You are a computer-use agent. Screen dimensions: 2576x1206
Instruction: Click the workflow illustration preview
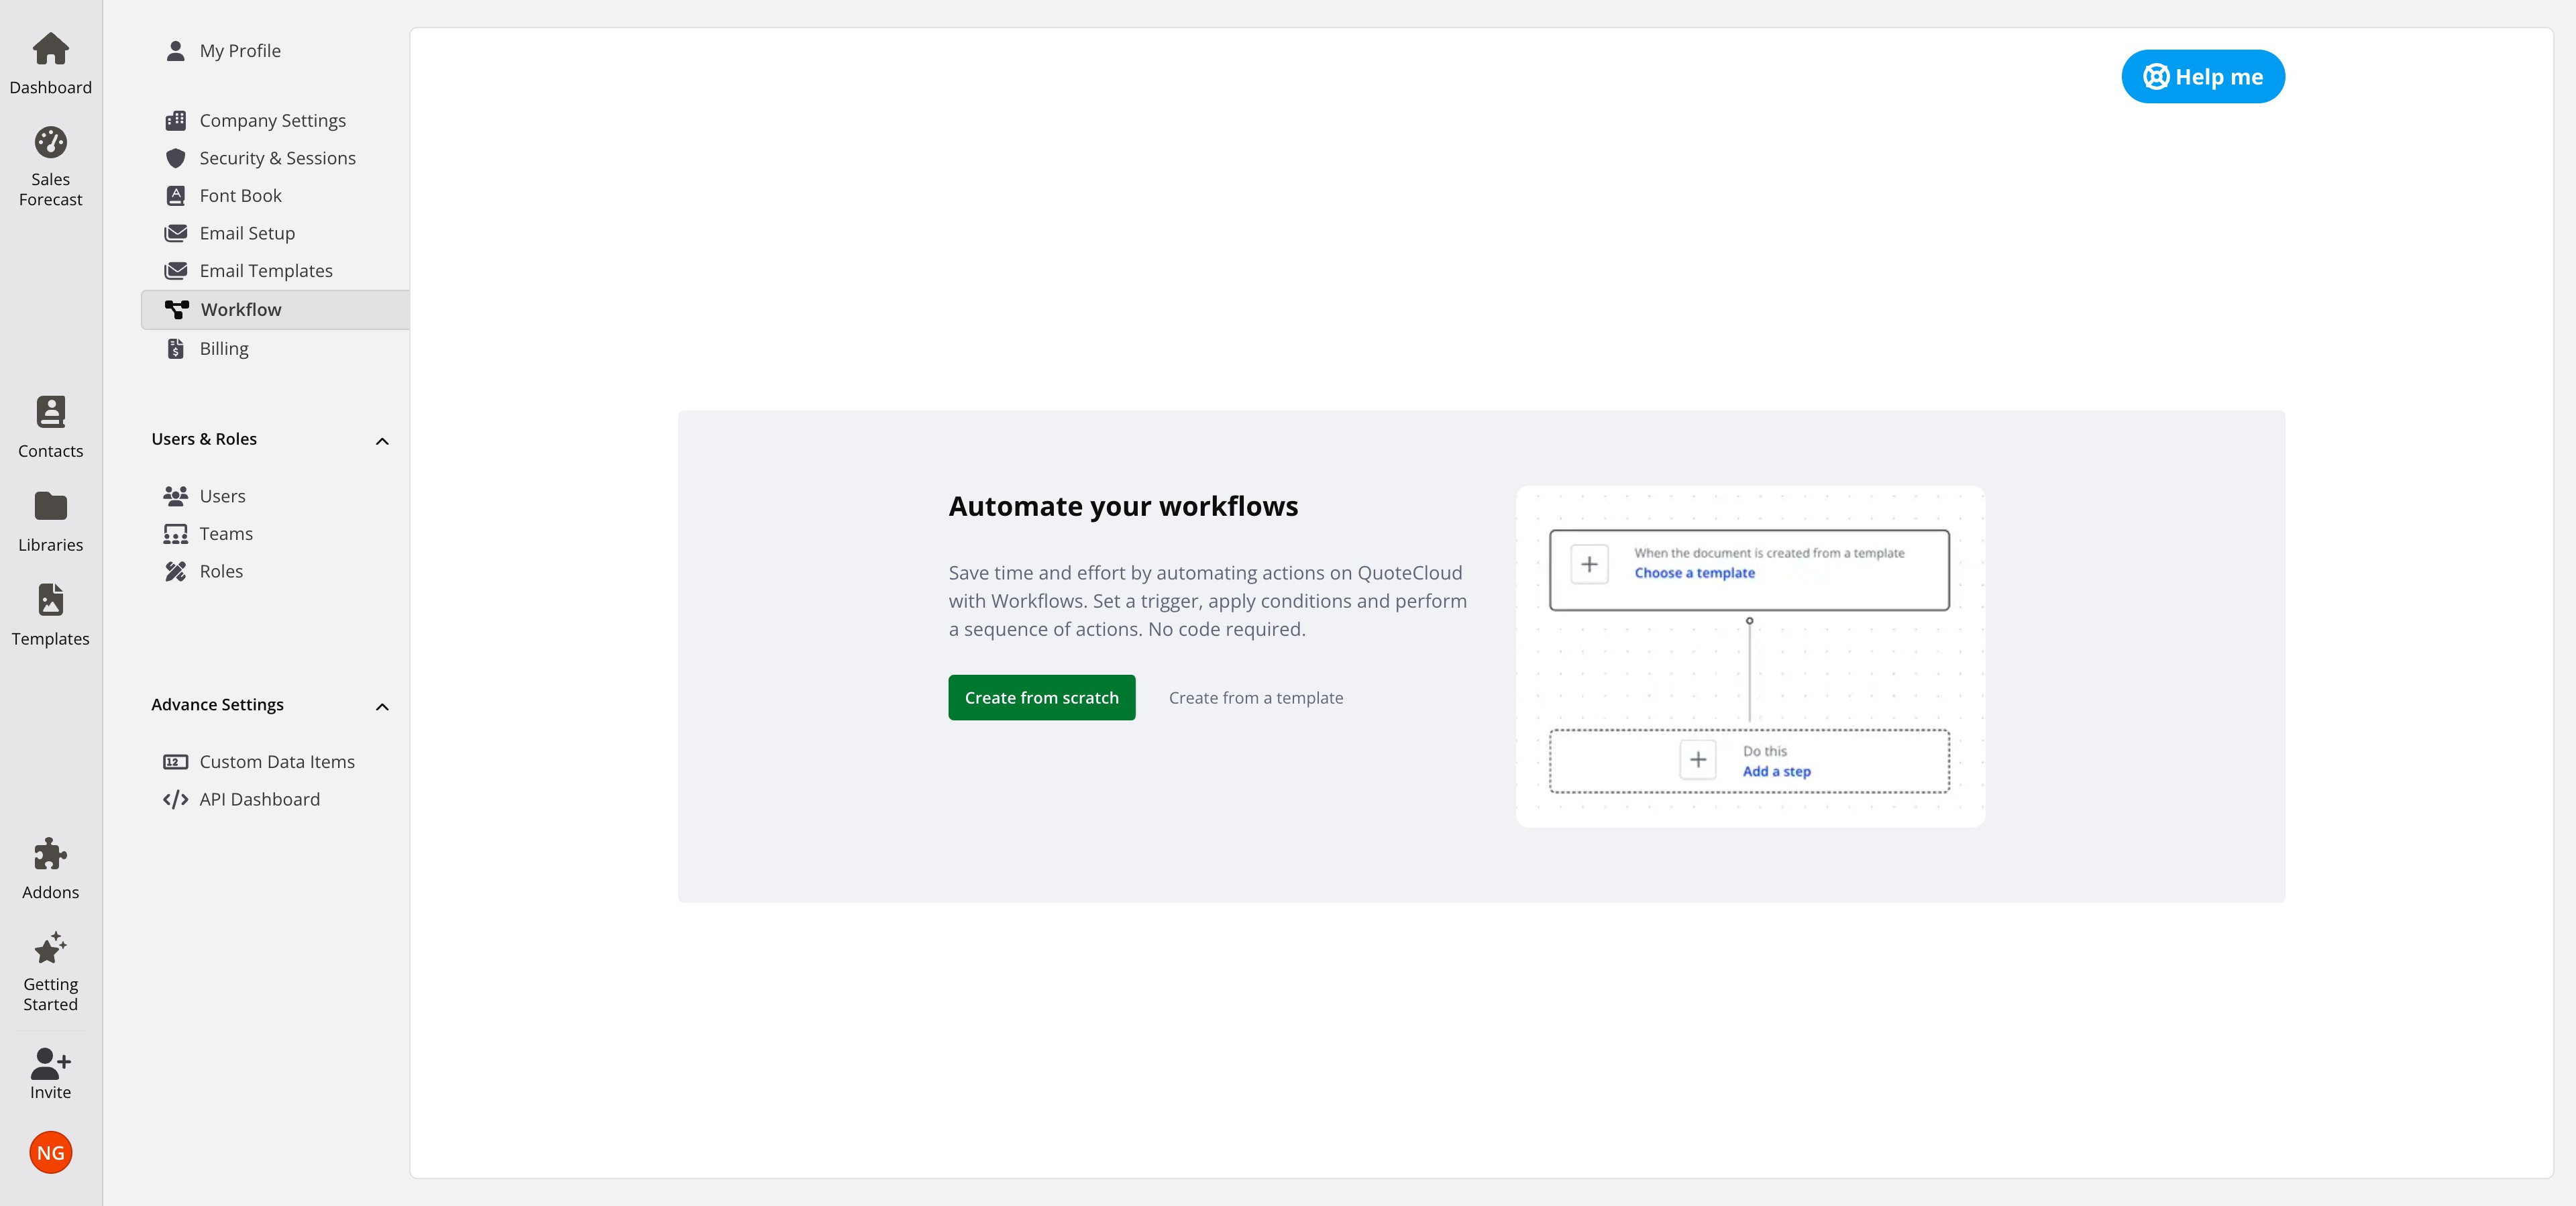pos(1749,657)
